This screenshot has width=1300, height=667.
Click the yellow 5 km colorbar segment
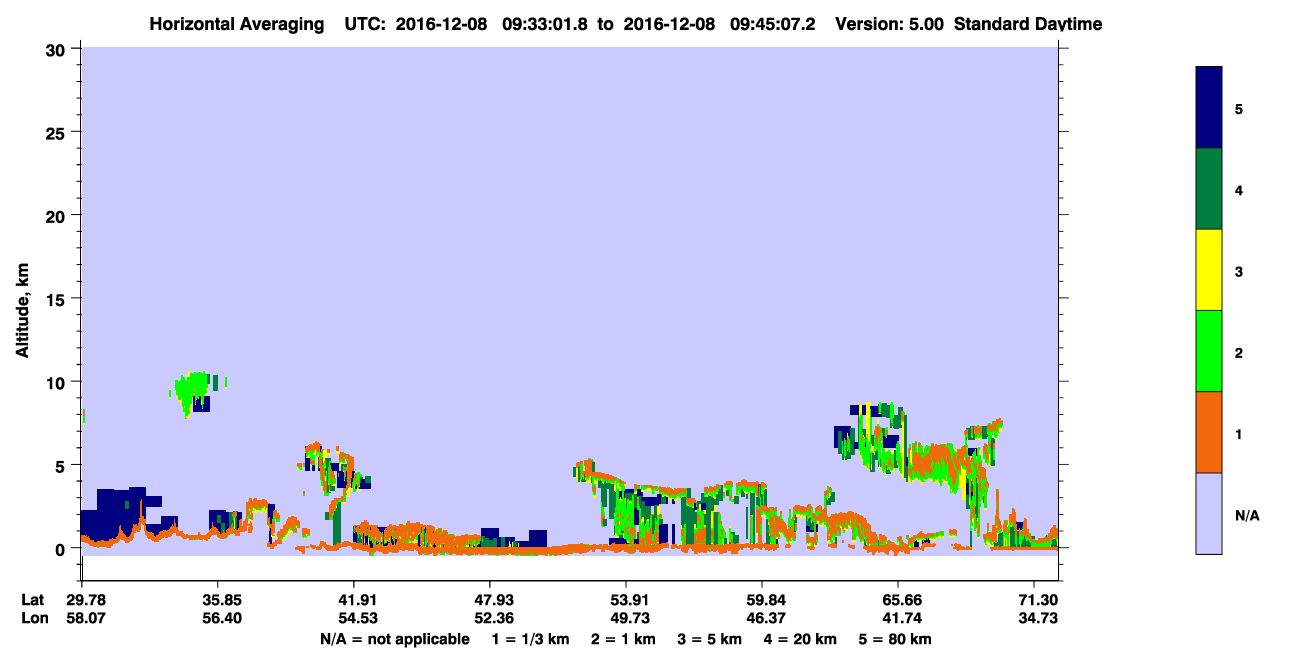click(x=1209, y=270)
